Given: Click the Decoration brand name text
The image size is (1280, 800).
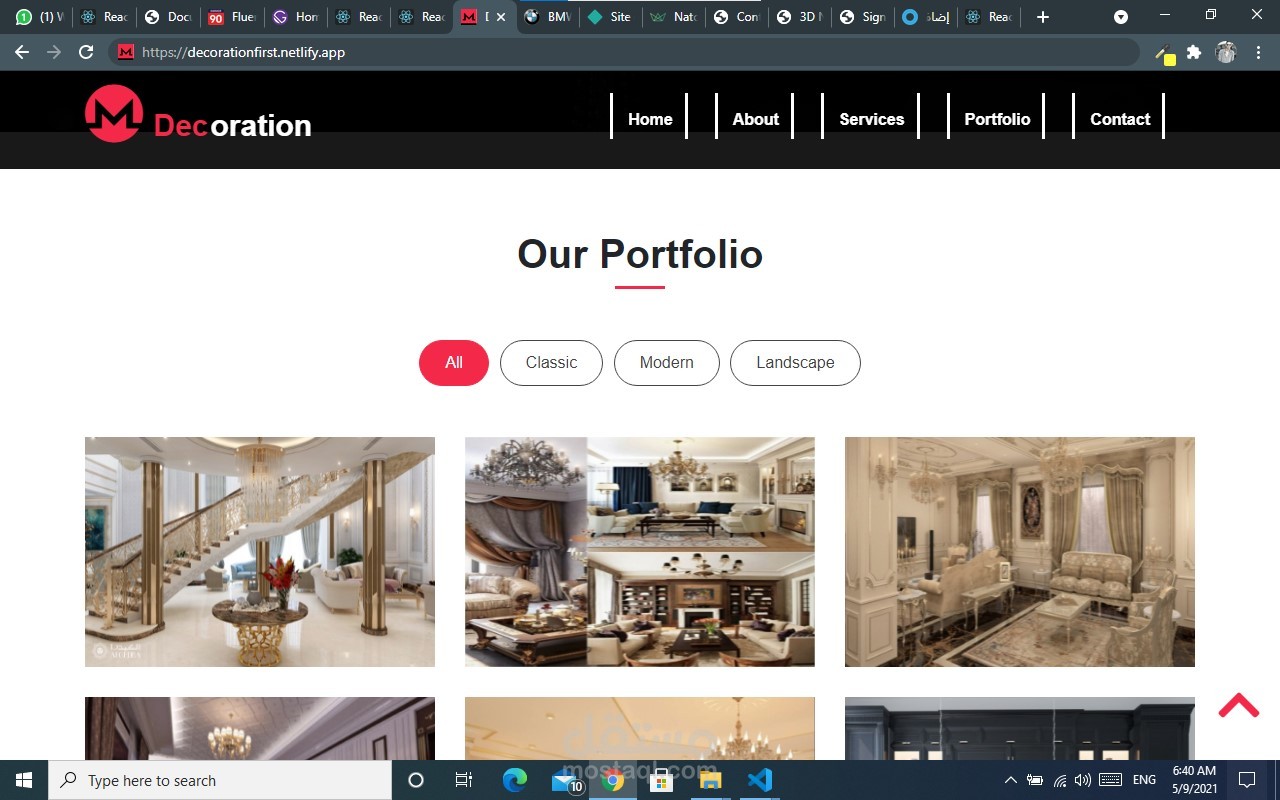Looking at the screenshot, I should click(232, 126).
